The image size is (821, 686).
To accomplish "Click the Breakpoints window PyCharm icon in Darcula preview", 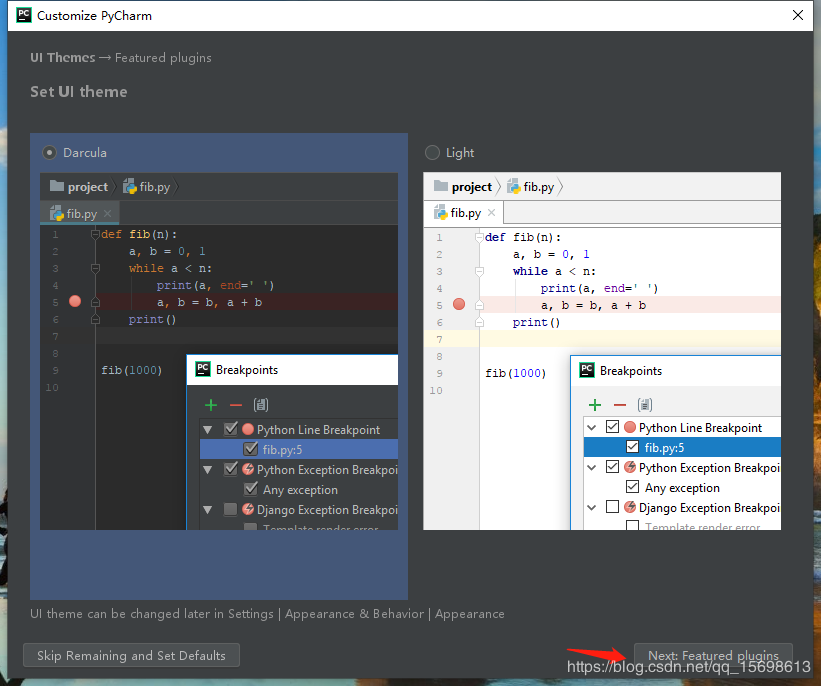I will (203, 369).
